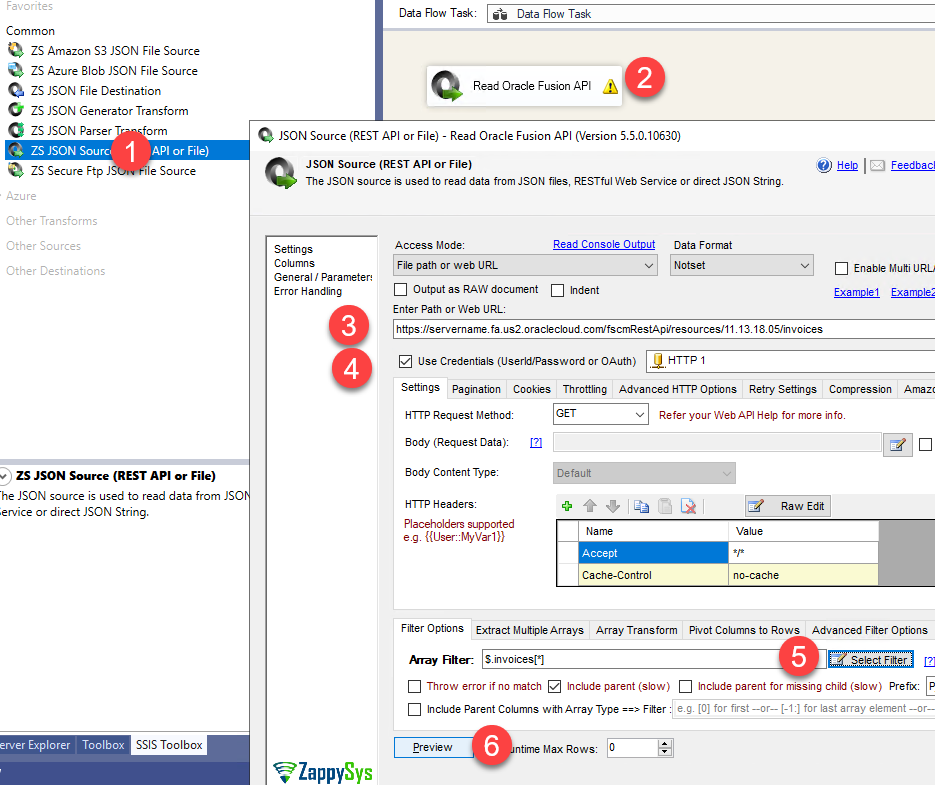The height and width of the screenshot is (785, 935).
Task: Click the Raw Edit button
Action: 787,506
